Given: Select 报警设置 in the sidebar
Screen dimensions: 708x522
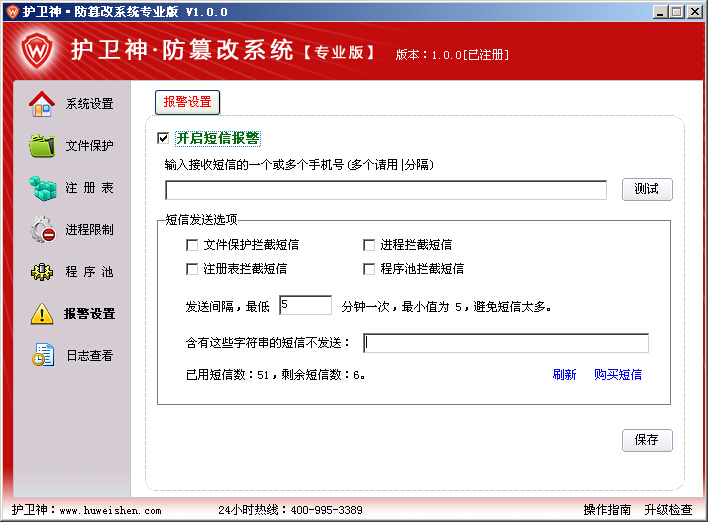Looking at the screenshot, I should tap(89, 313).
